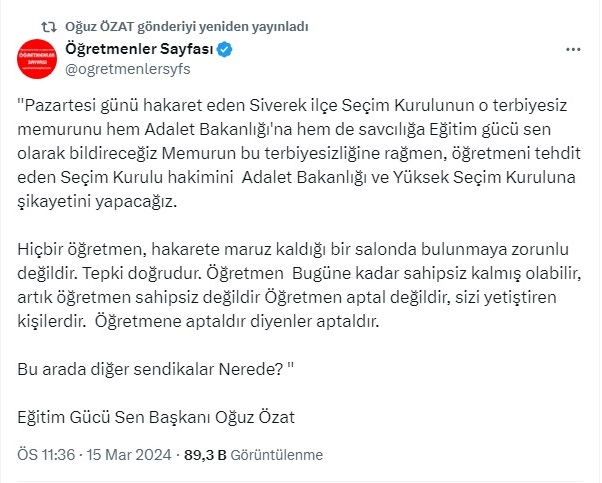Open the Öğretmenler Sayfası profile avatar
Screen dimensions: 602x483
[36, 59]
